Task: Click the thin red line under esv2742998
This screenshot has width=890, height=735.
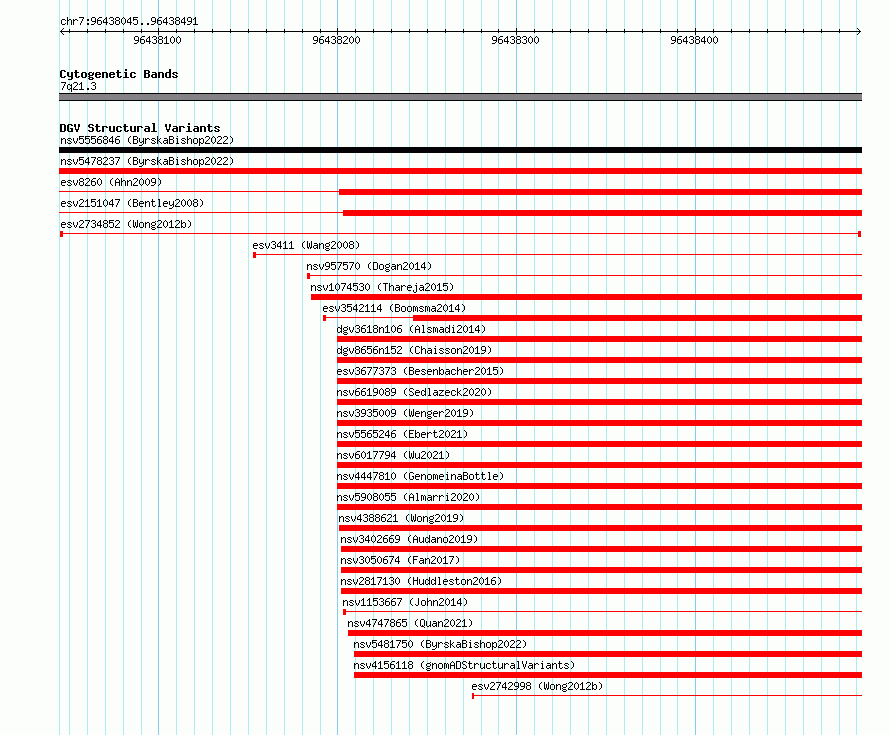Action: point(667,696)
